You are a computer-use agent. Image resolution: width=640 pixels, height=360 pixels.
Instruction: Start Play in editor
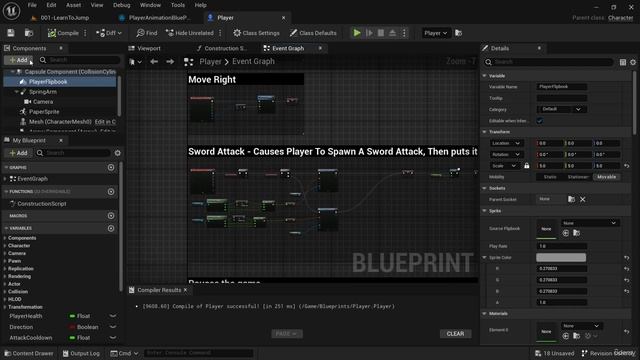pyautogui.click(x=357, y=33)
